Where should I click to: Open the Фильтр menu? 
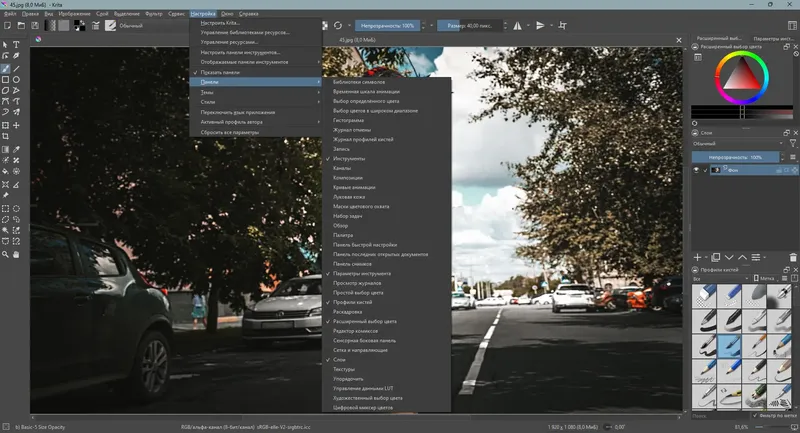(153, 14)
